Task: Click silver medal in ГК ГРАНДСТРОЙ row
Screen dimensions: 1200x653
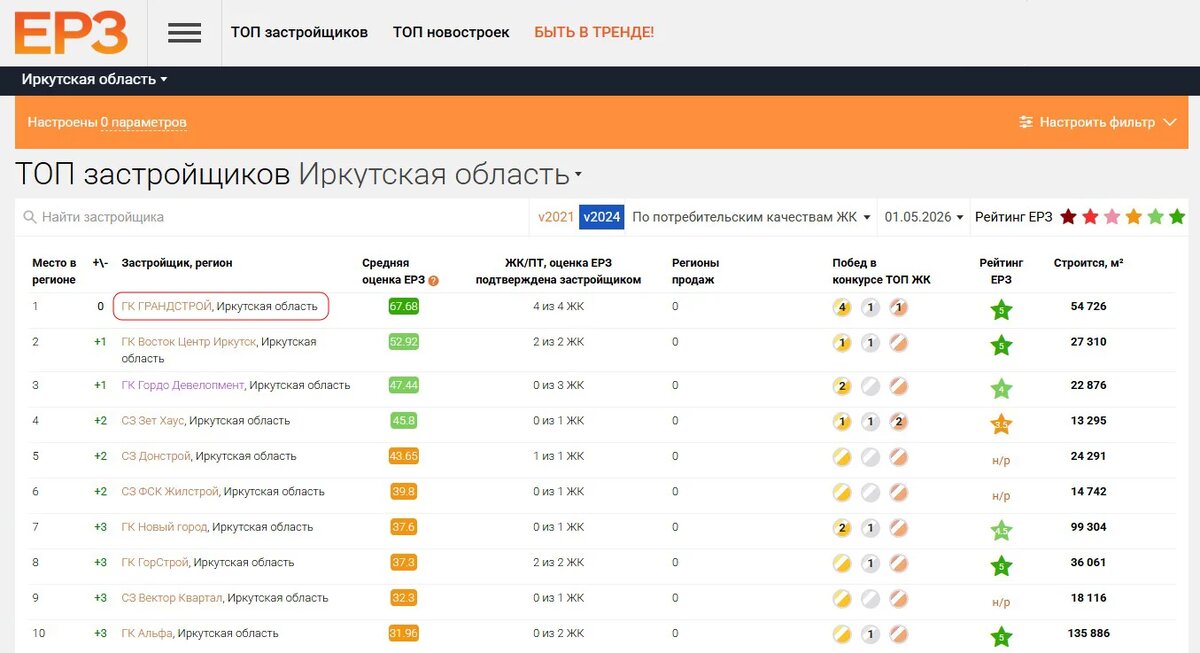Action: point(870,308)
